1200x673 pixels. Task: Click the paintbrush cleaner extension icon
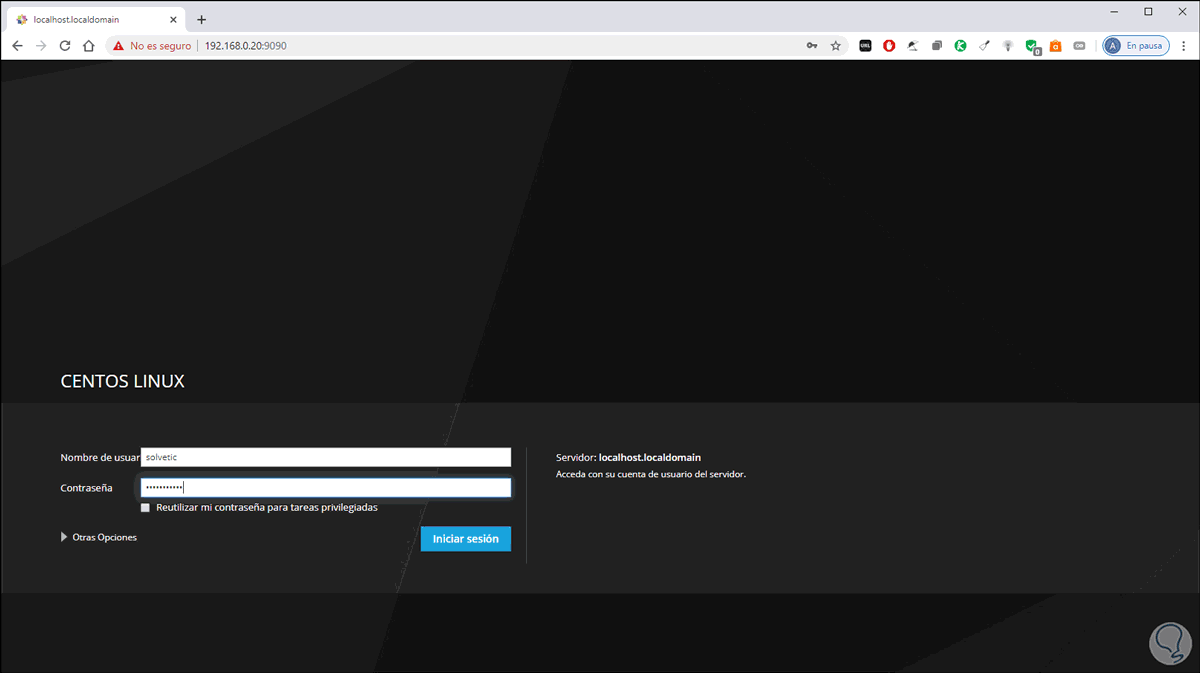984,46
